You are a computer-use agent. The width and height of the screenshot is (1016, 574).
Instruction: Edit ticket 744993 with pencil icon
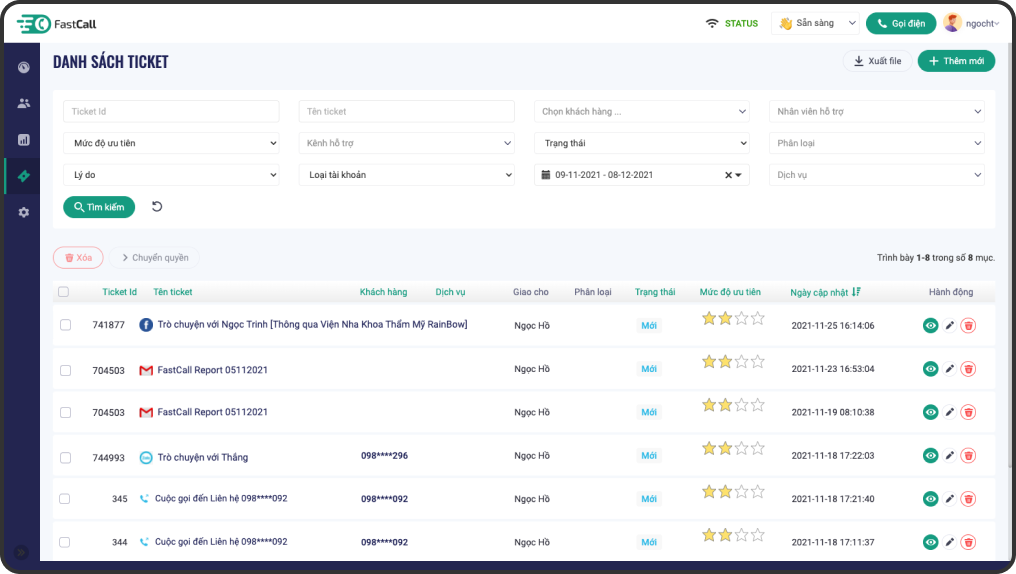[x=949, y=456]
